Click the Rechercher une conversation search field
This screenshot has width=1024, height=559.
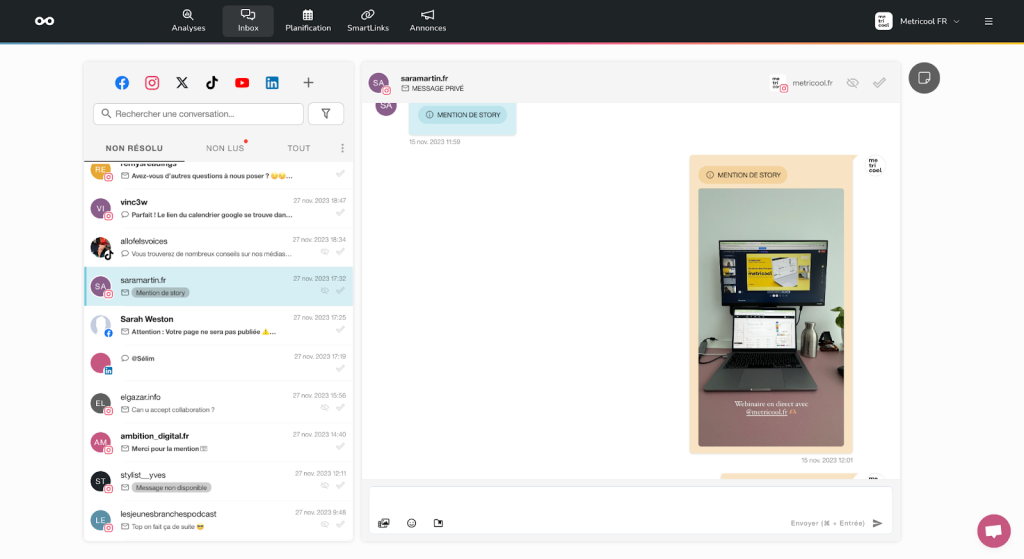point(198,114)
